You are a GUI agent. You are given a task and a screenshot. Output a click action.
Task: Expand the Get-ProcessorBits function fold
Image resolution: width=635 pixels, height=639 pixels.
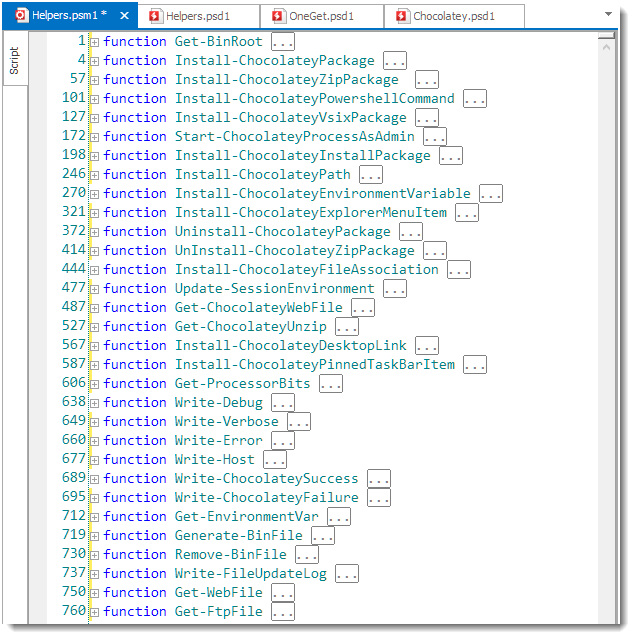click(95, 384)
